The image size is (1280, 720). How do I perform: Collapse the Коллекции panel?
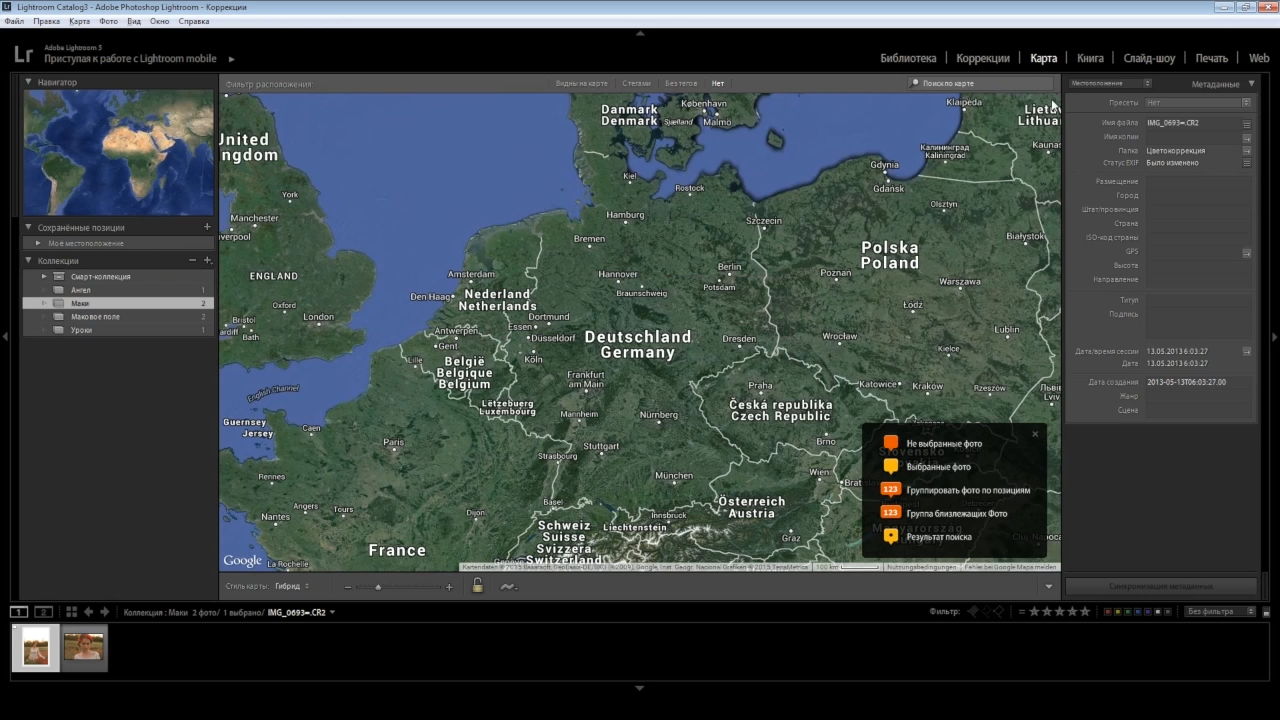[29, 260]
